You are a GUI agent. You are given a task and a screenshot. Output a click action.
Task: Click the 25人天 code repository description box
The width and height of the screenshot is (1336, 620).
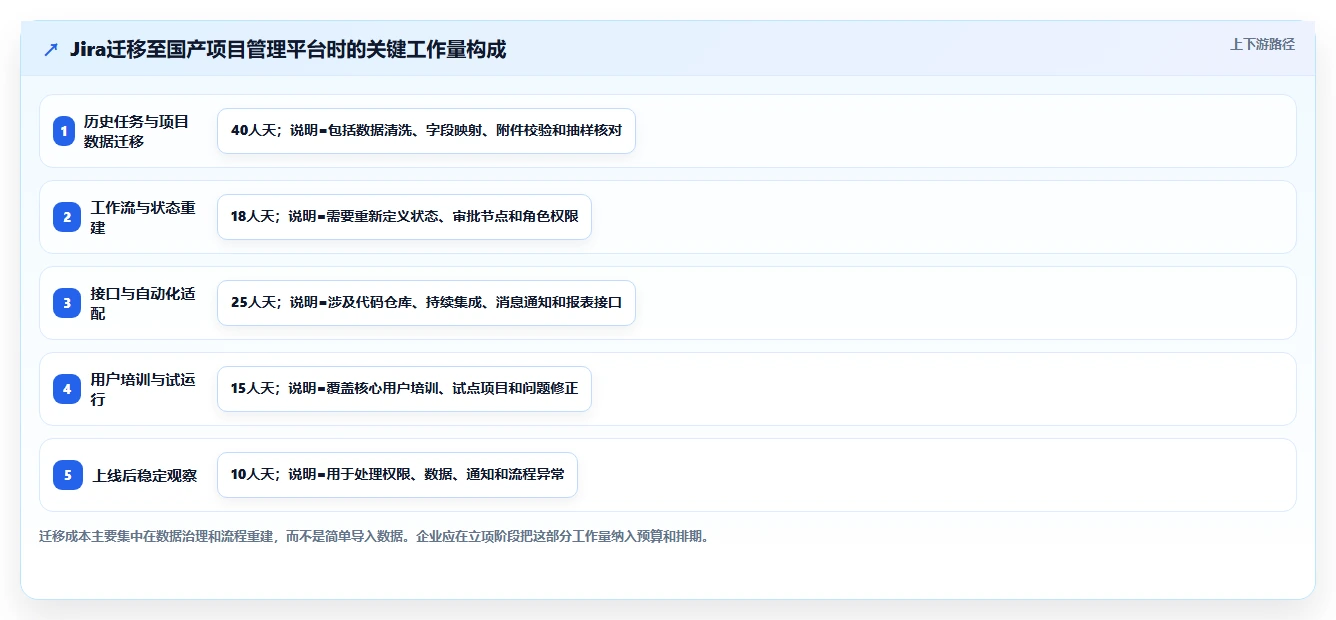coord(426,303)
